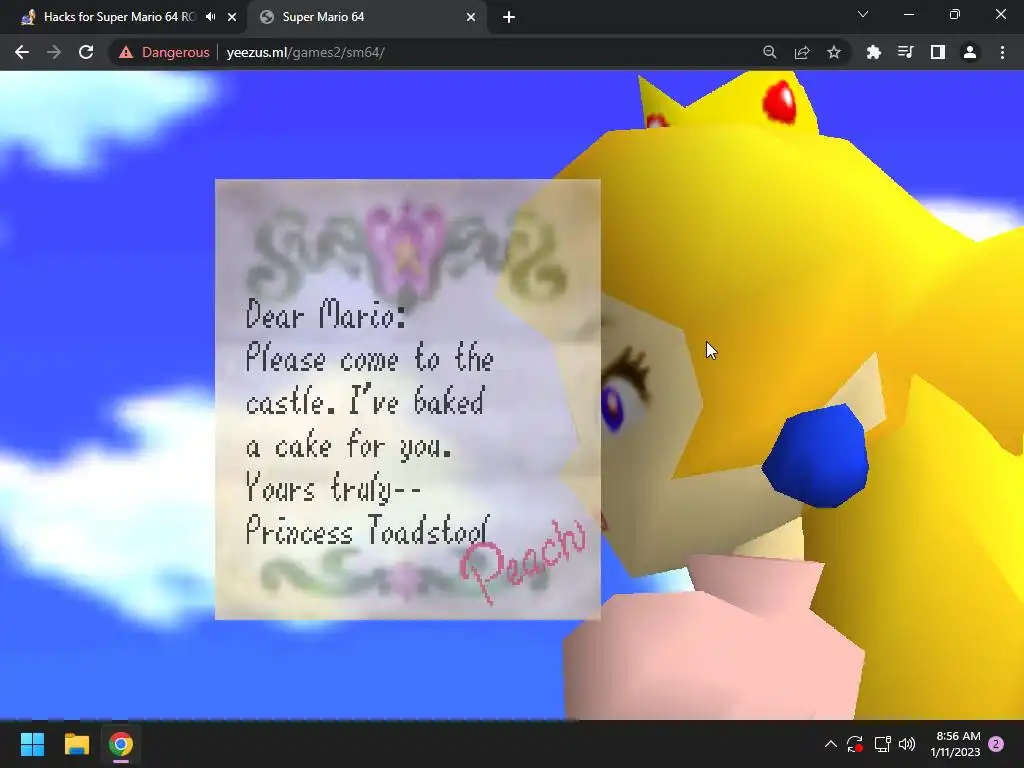Open the notification badge
Screen dimensions: 1024x768
996,744
